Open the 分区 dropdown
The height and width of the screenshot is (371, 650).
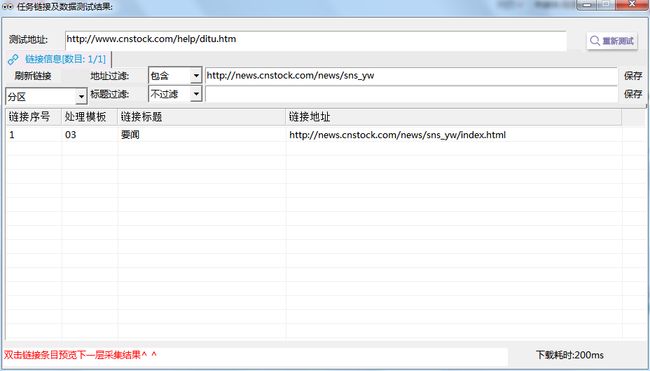tap(81, 97)
